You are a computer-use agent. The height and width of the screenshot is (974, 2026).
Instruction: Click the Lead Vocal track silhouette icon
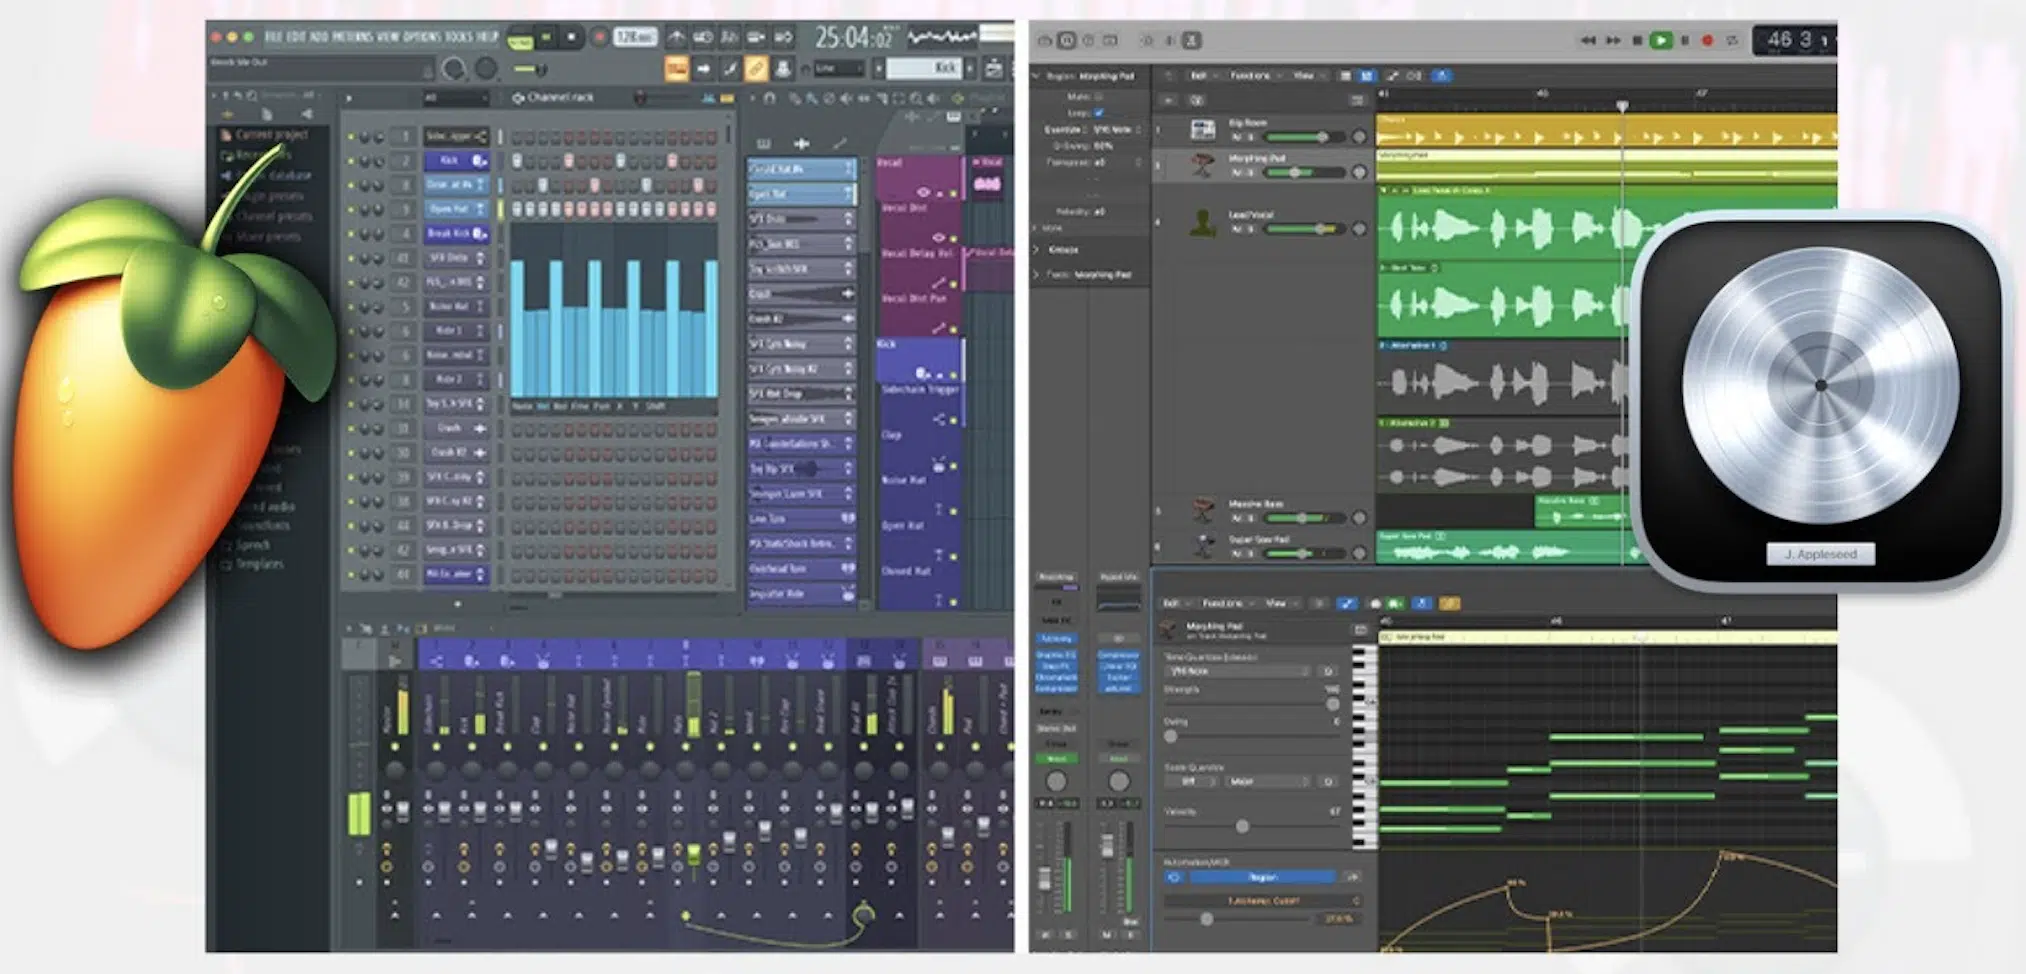click(1202, 222)
